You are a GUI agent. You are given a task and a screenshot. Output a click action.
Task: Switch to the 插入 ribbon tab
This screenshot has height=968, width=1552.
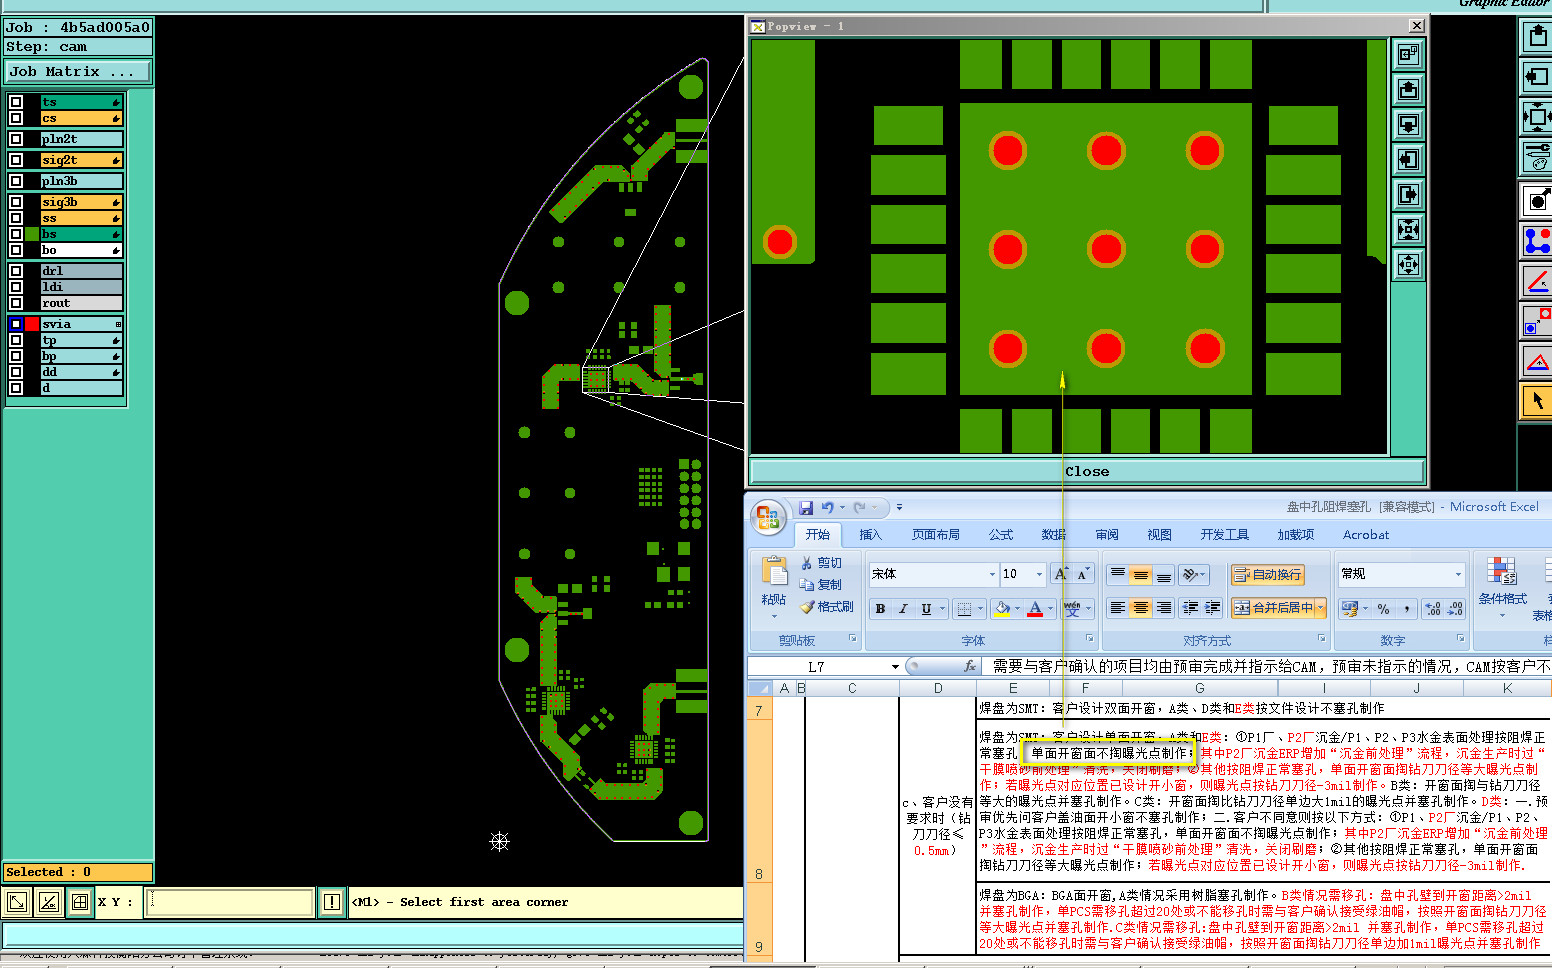click(x=870, y=535)
